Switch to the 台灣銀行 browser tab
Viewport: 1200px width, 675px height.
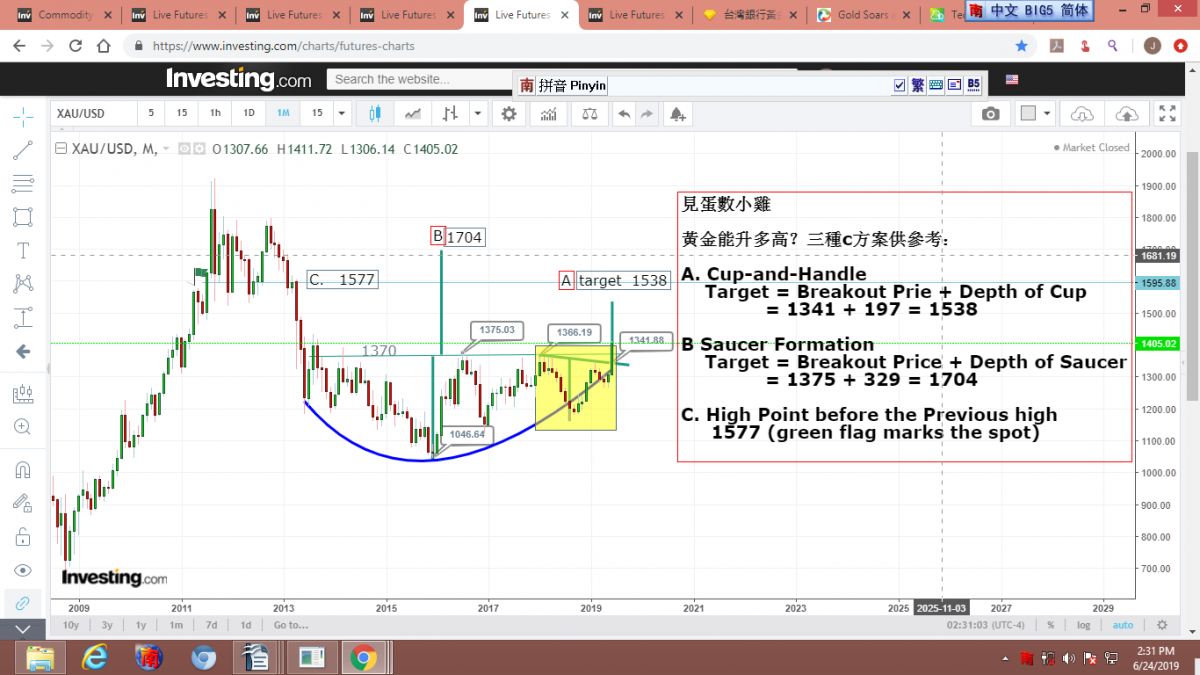click(x=749, y=15)
